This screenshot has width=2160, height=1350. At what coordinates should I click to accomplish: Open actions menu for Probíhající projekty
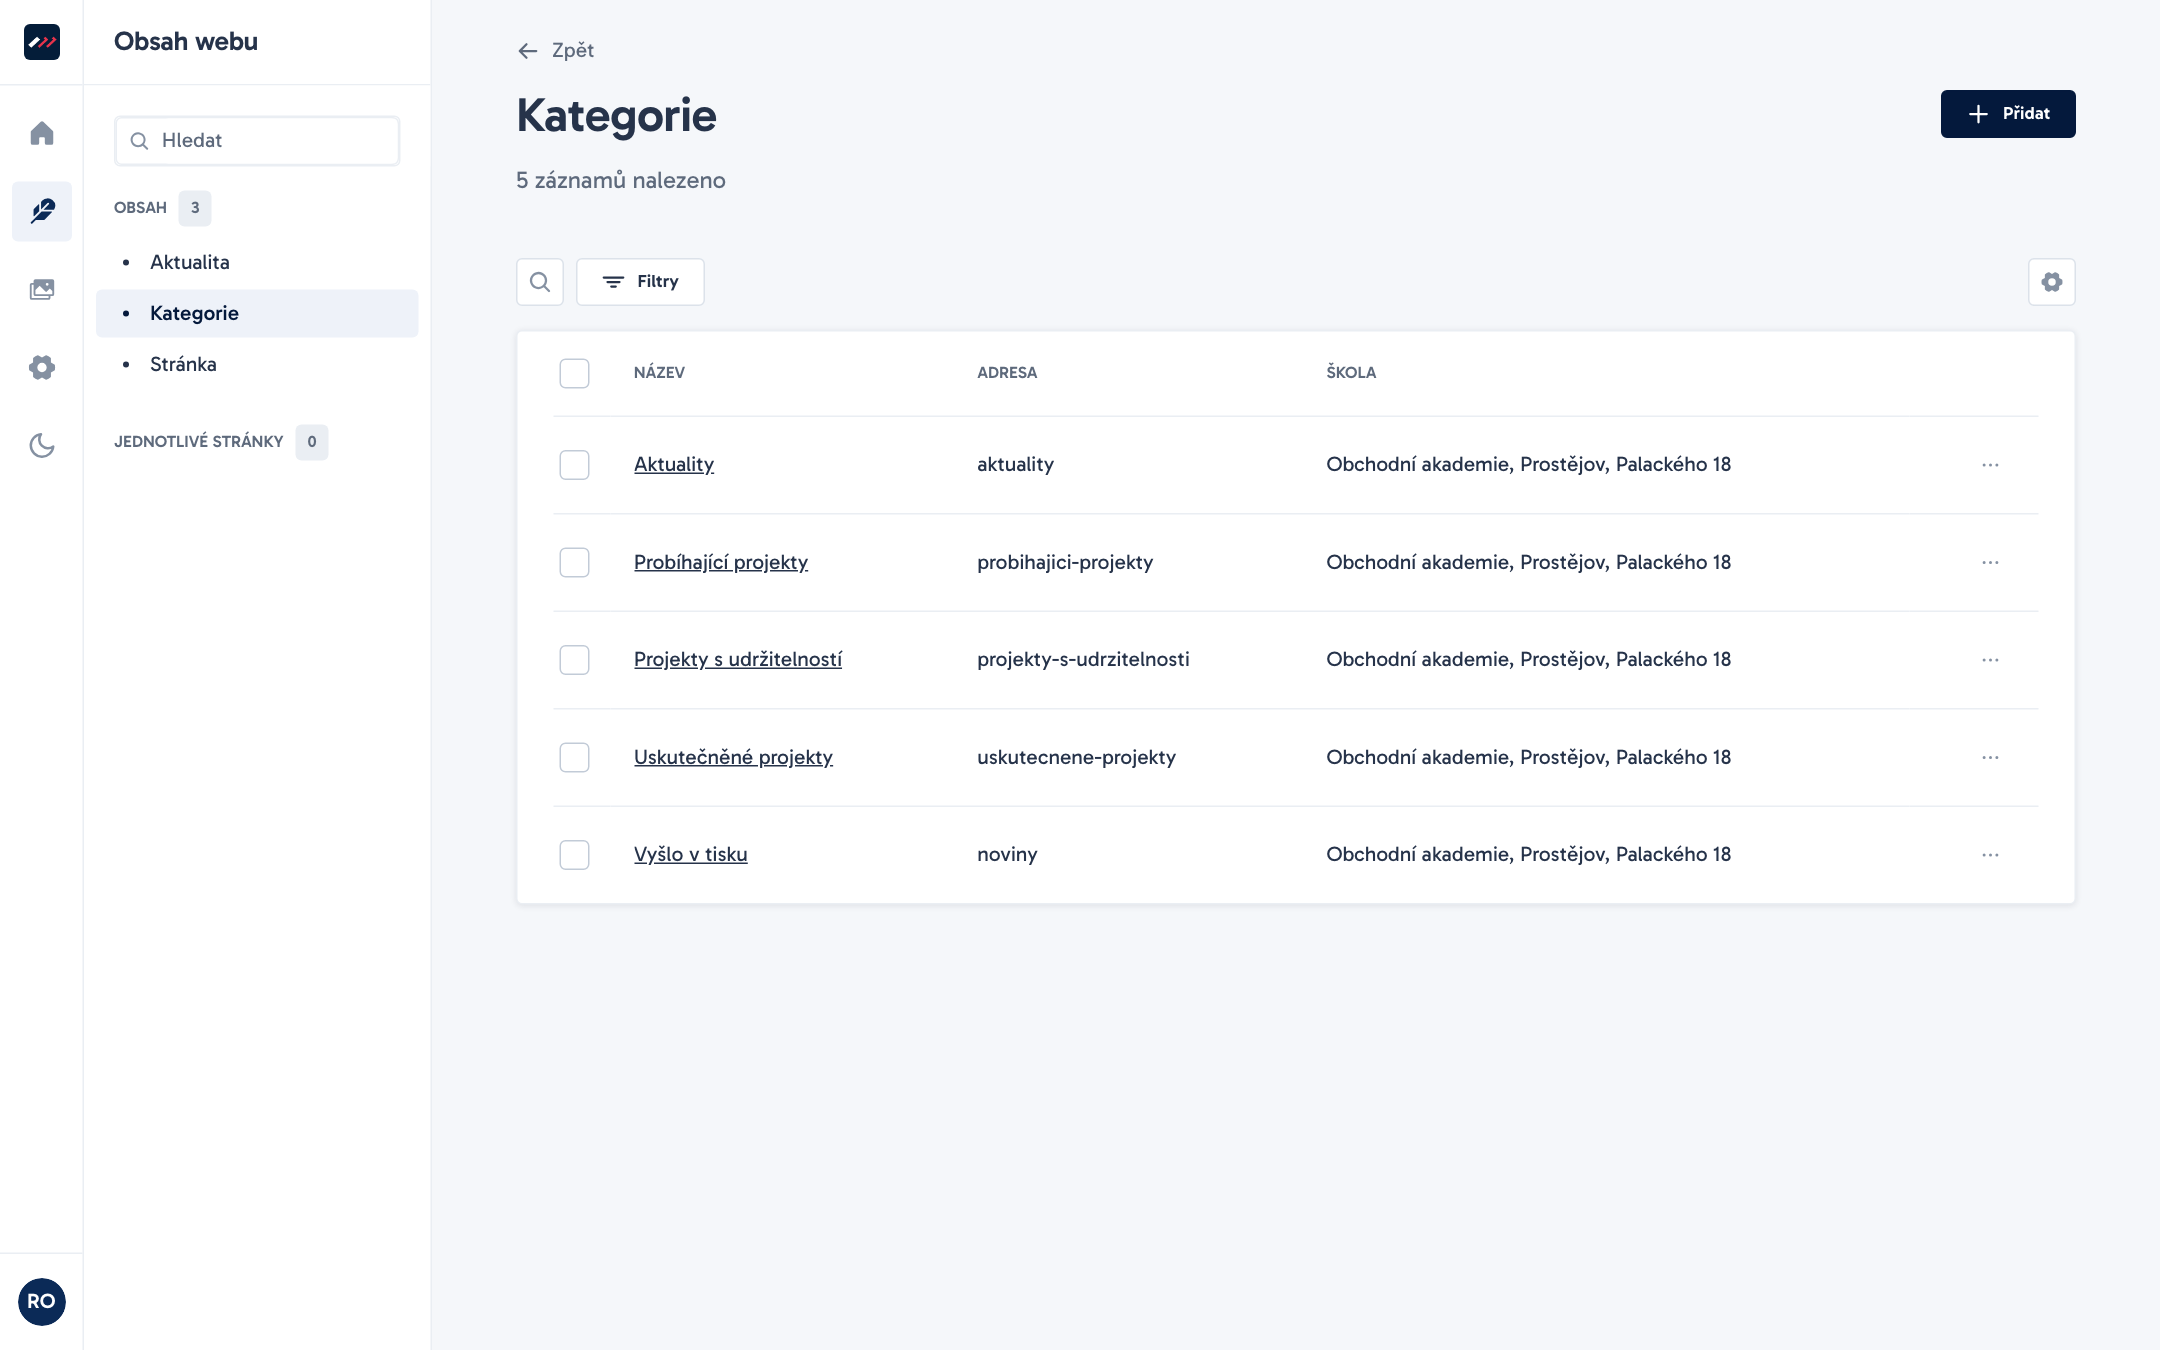1990,563
